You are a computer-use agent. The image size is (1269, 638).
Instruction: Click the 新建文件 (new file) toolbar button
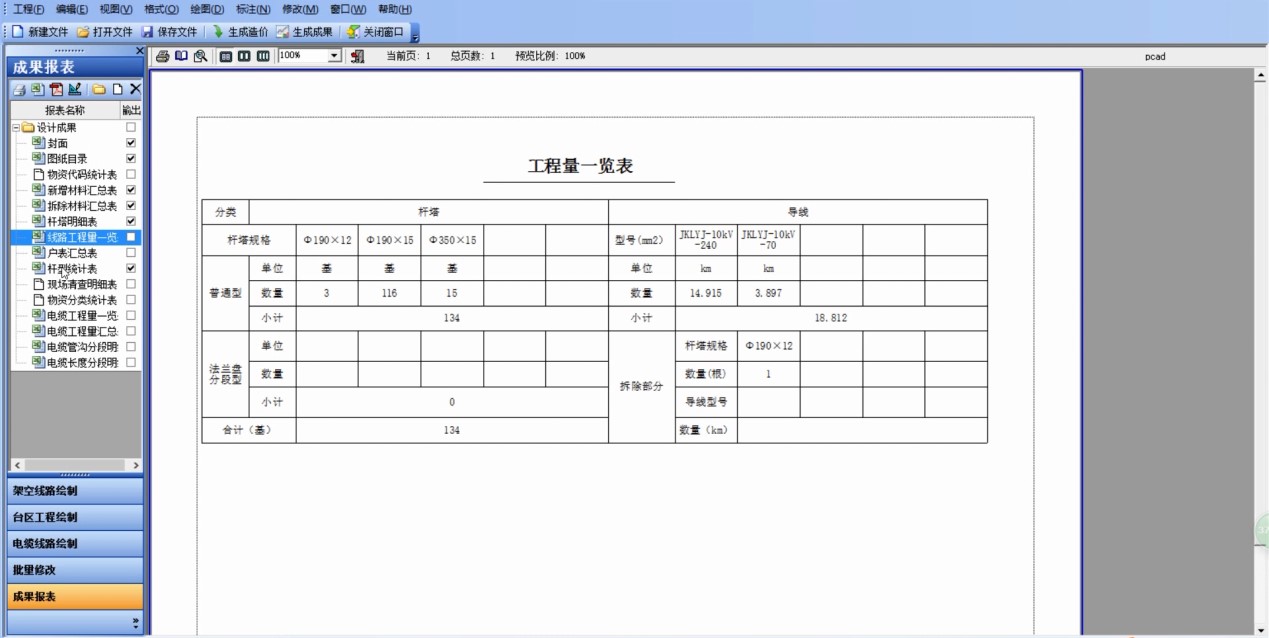coord(40,32)
